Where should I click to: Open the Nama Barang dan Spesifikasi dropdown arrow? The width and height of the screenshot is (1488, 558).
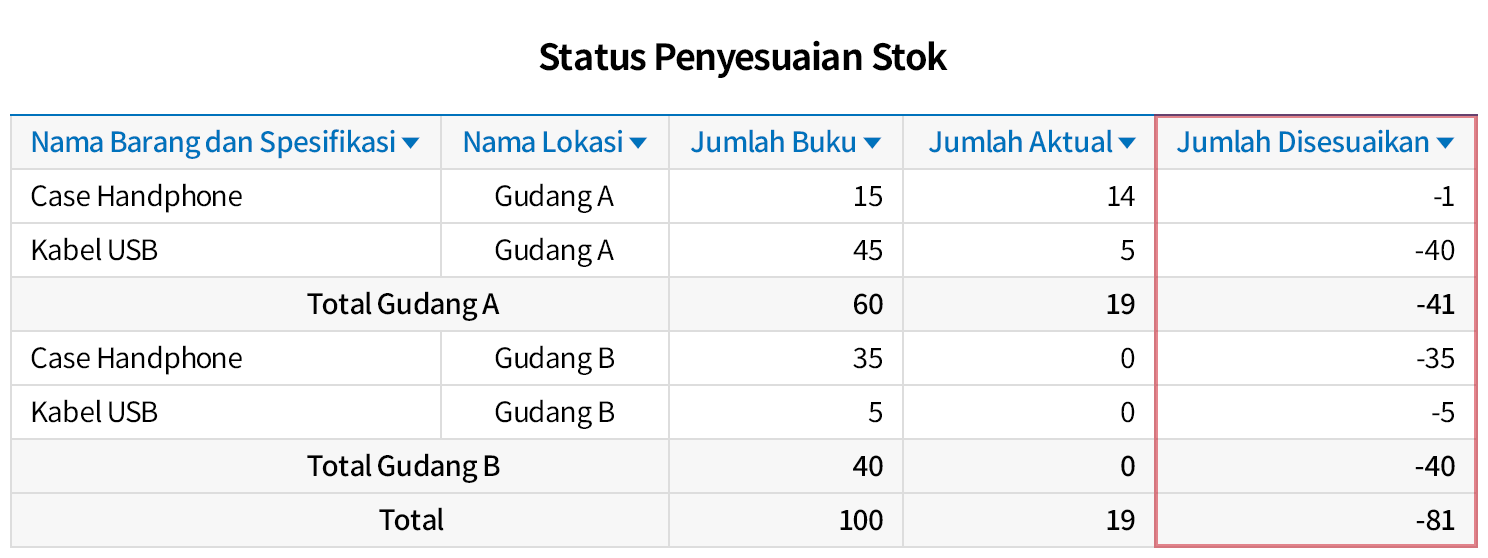(410, 144)
